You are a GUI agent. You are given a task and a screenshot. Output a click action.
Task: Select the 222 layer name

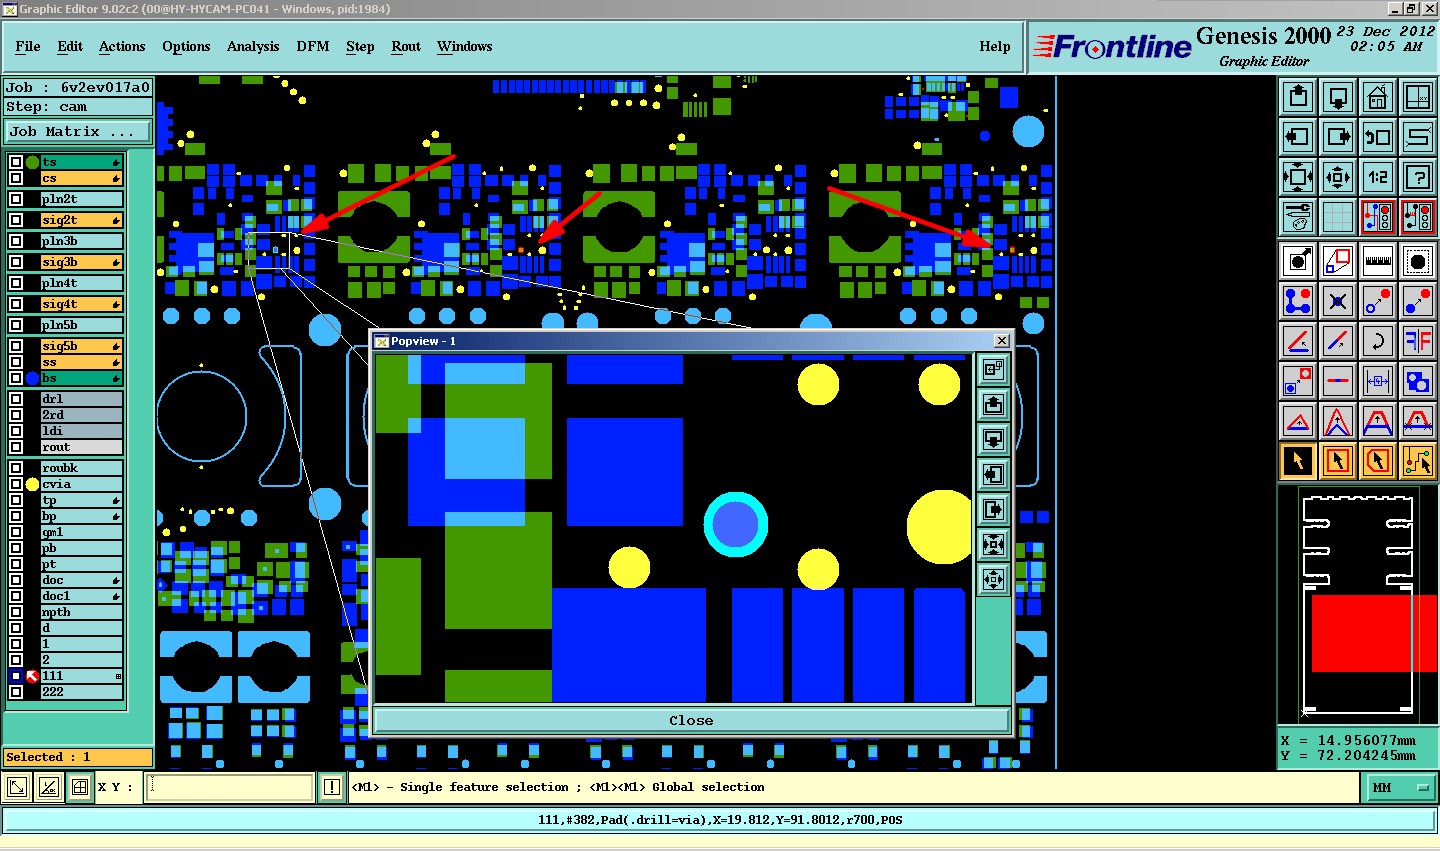[x=82, y=692]
